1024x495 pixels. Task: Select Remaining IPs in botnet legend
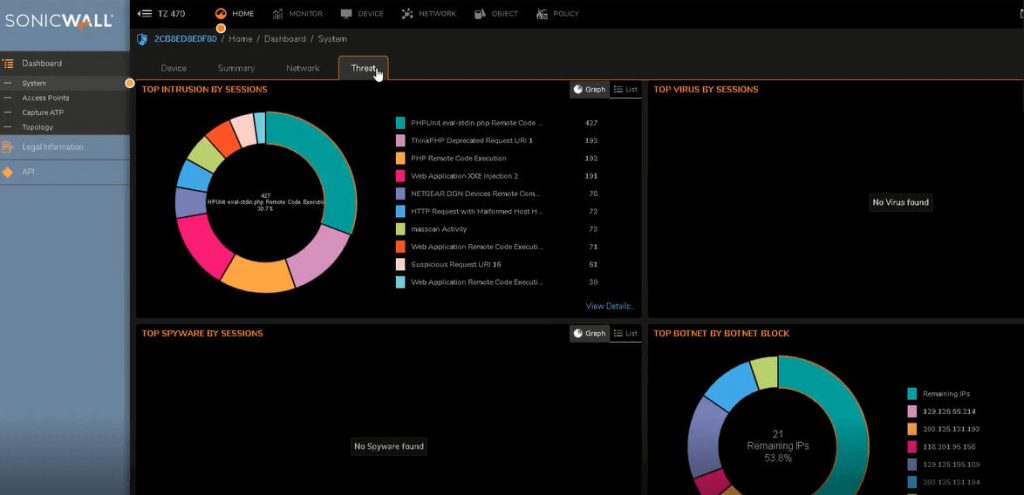click(946, 394)
